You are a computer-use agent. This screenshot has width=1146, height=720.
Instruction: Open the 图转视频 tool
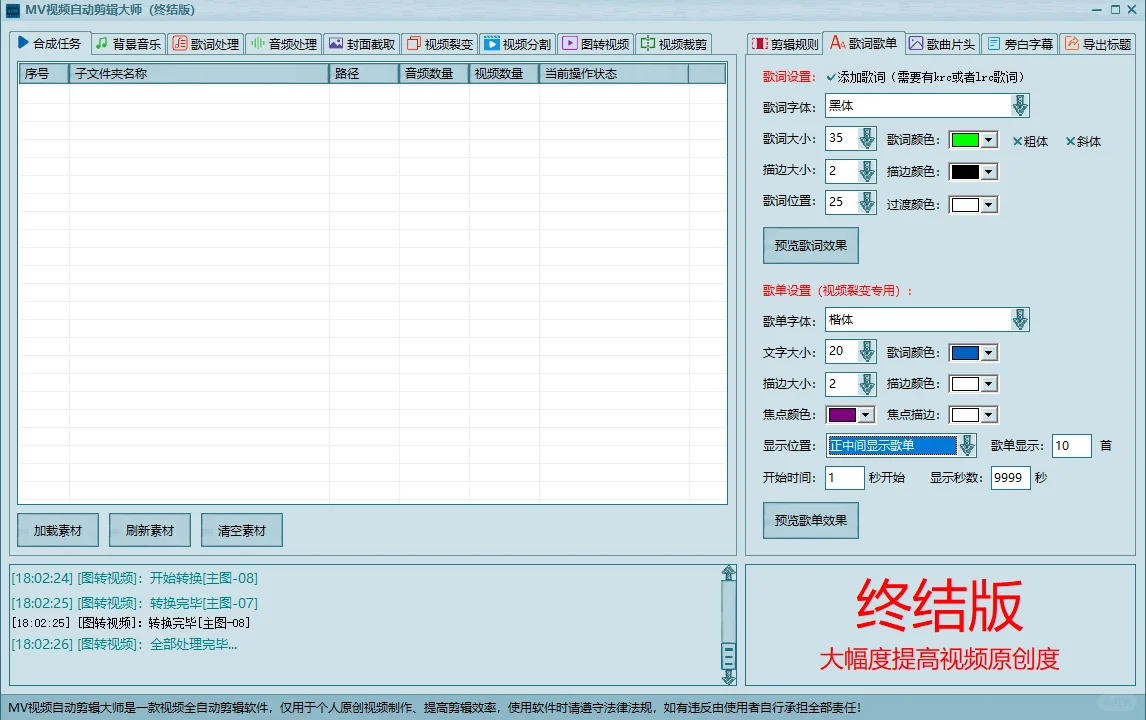coord(597,43)
